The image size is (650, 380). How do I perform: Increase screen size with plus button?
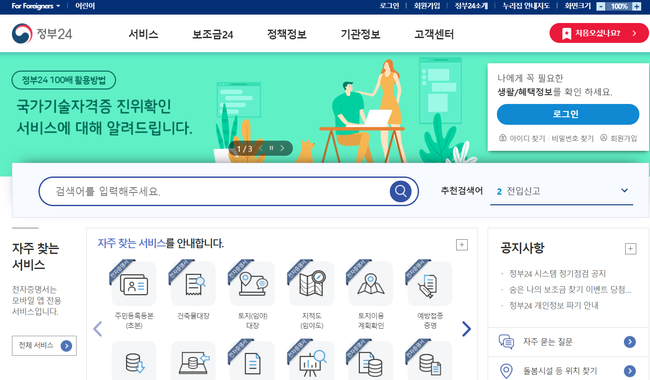click(636, 6)
